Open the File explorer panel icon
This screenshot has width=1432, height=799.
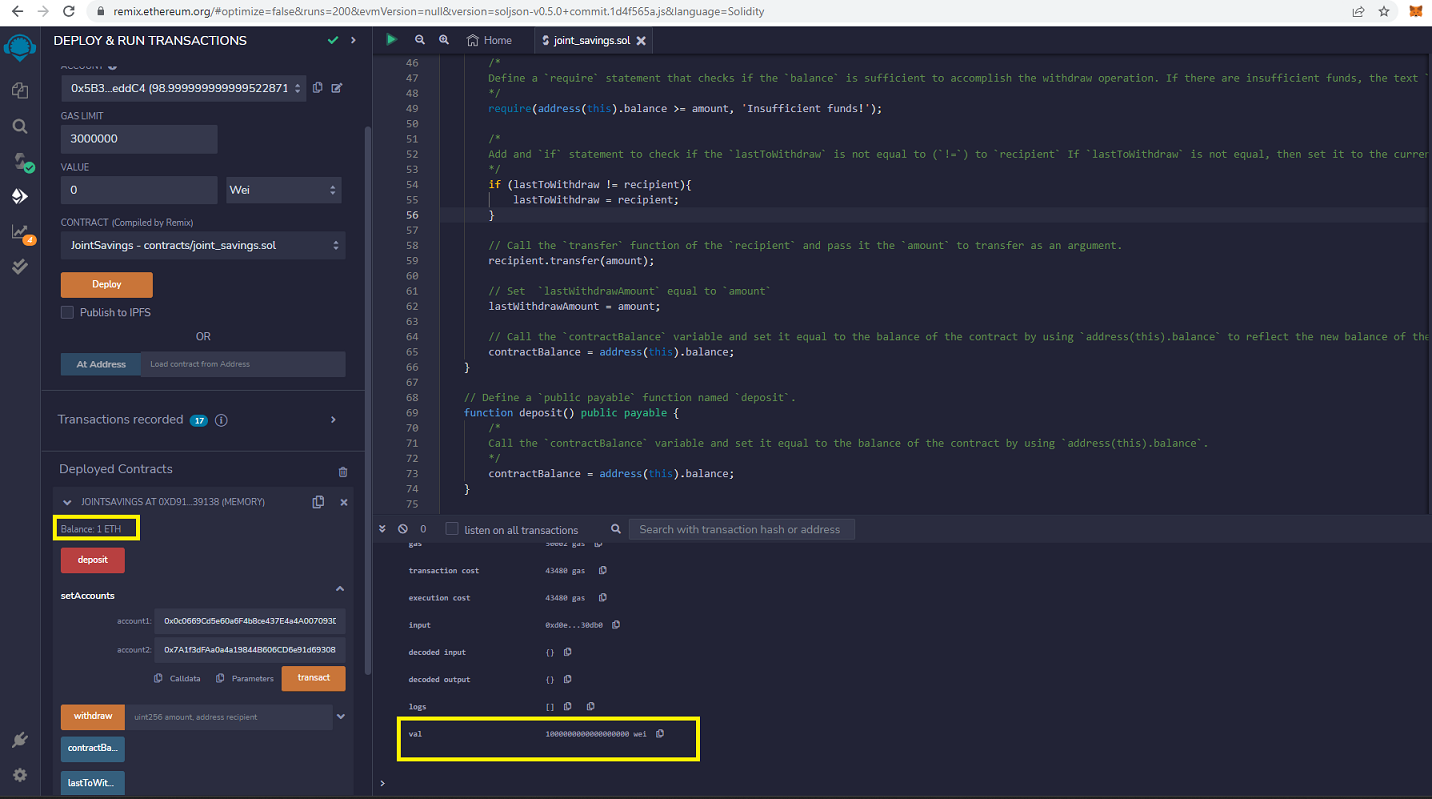19,90
